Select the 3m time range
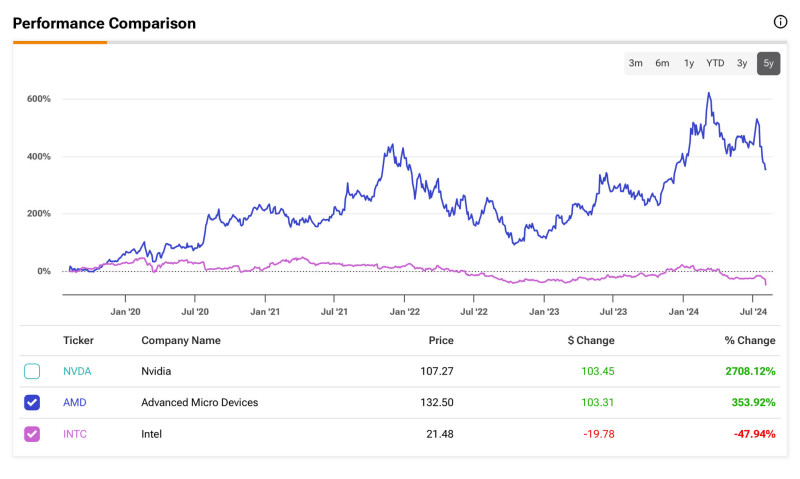 (x=635, y=63)
